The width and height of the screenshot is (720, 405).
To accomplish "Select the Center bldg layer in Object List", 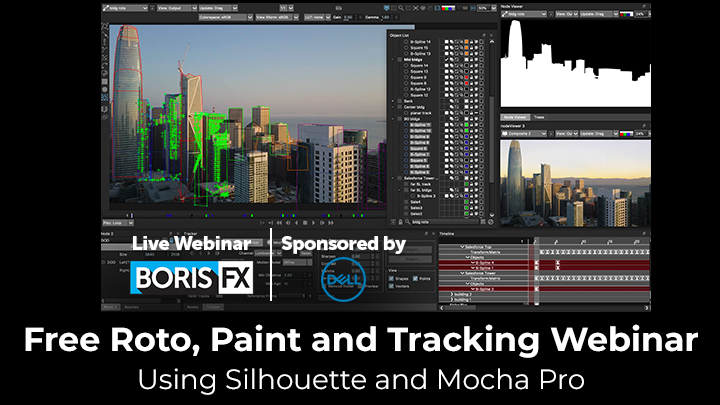I will tap(414, 107).
